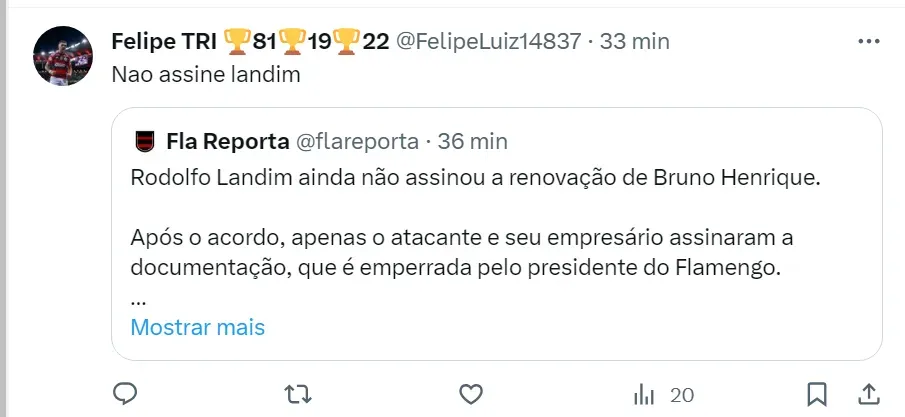905x417 pixels.
Task: Repost this tweet using retweet icon
Action: (298, 394)
